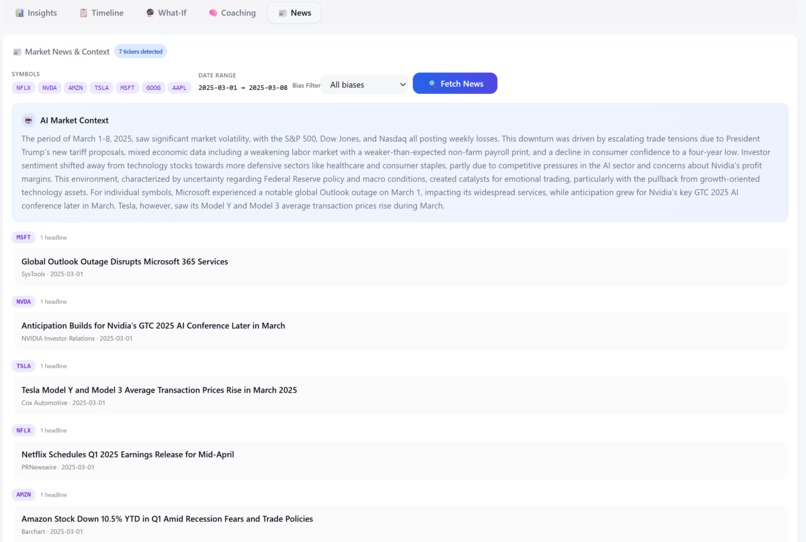Select the MSFT symbol chip
The image size is (806, 542).
tap(127, 88)
